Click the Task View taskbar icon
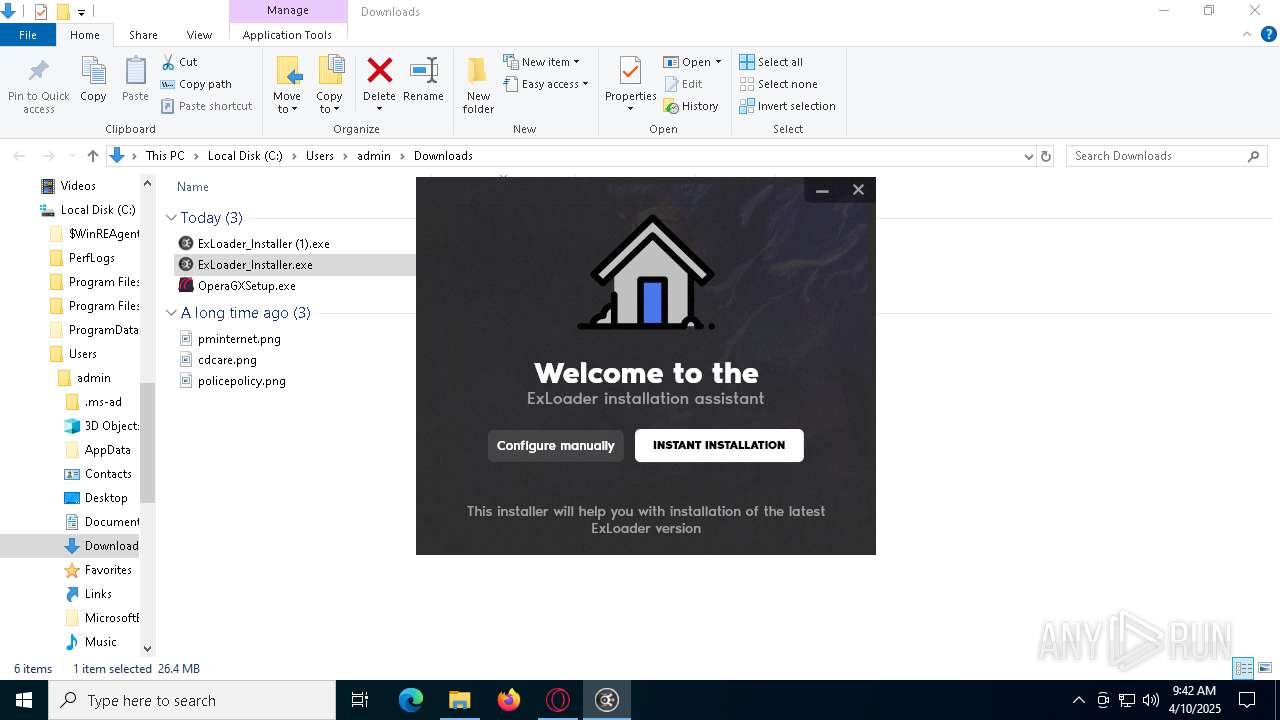 360,700
